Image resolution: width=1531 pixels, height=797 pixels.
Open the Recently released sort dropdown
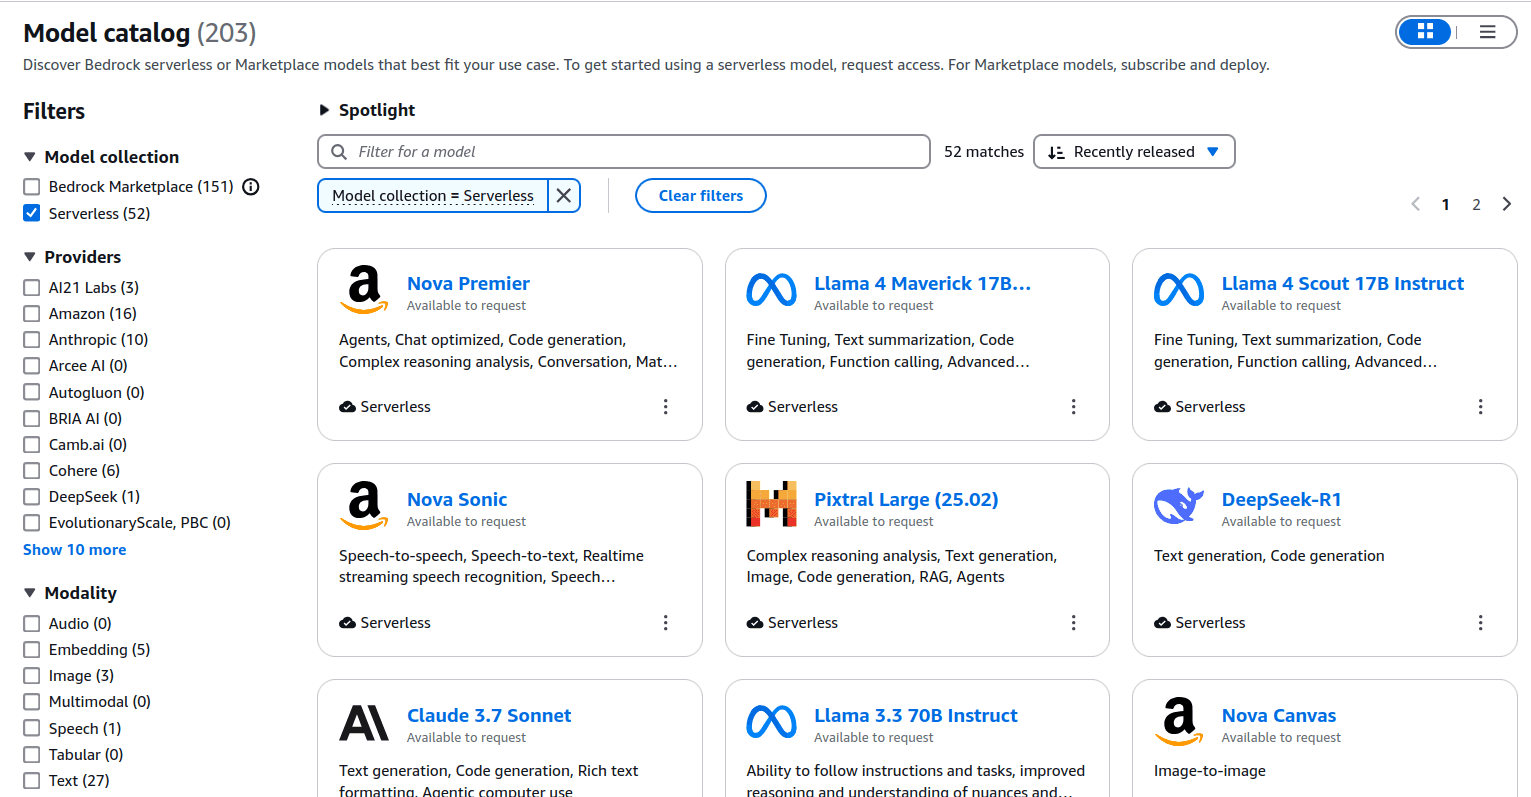coord(1134,152)
